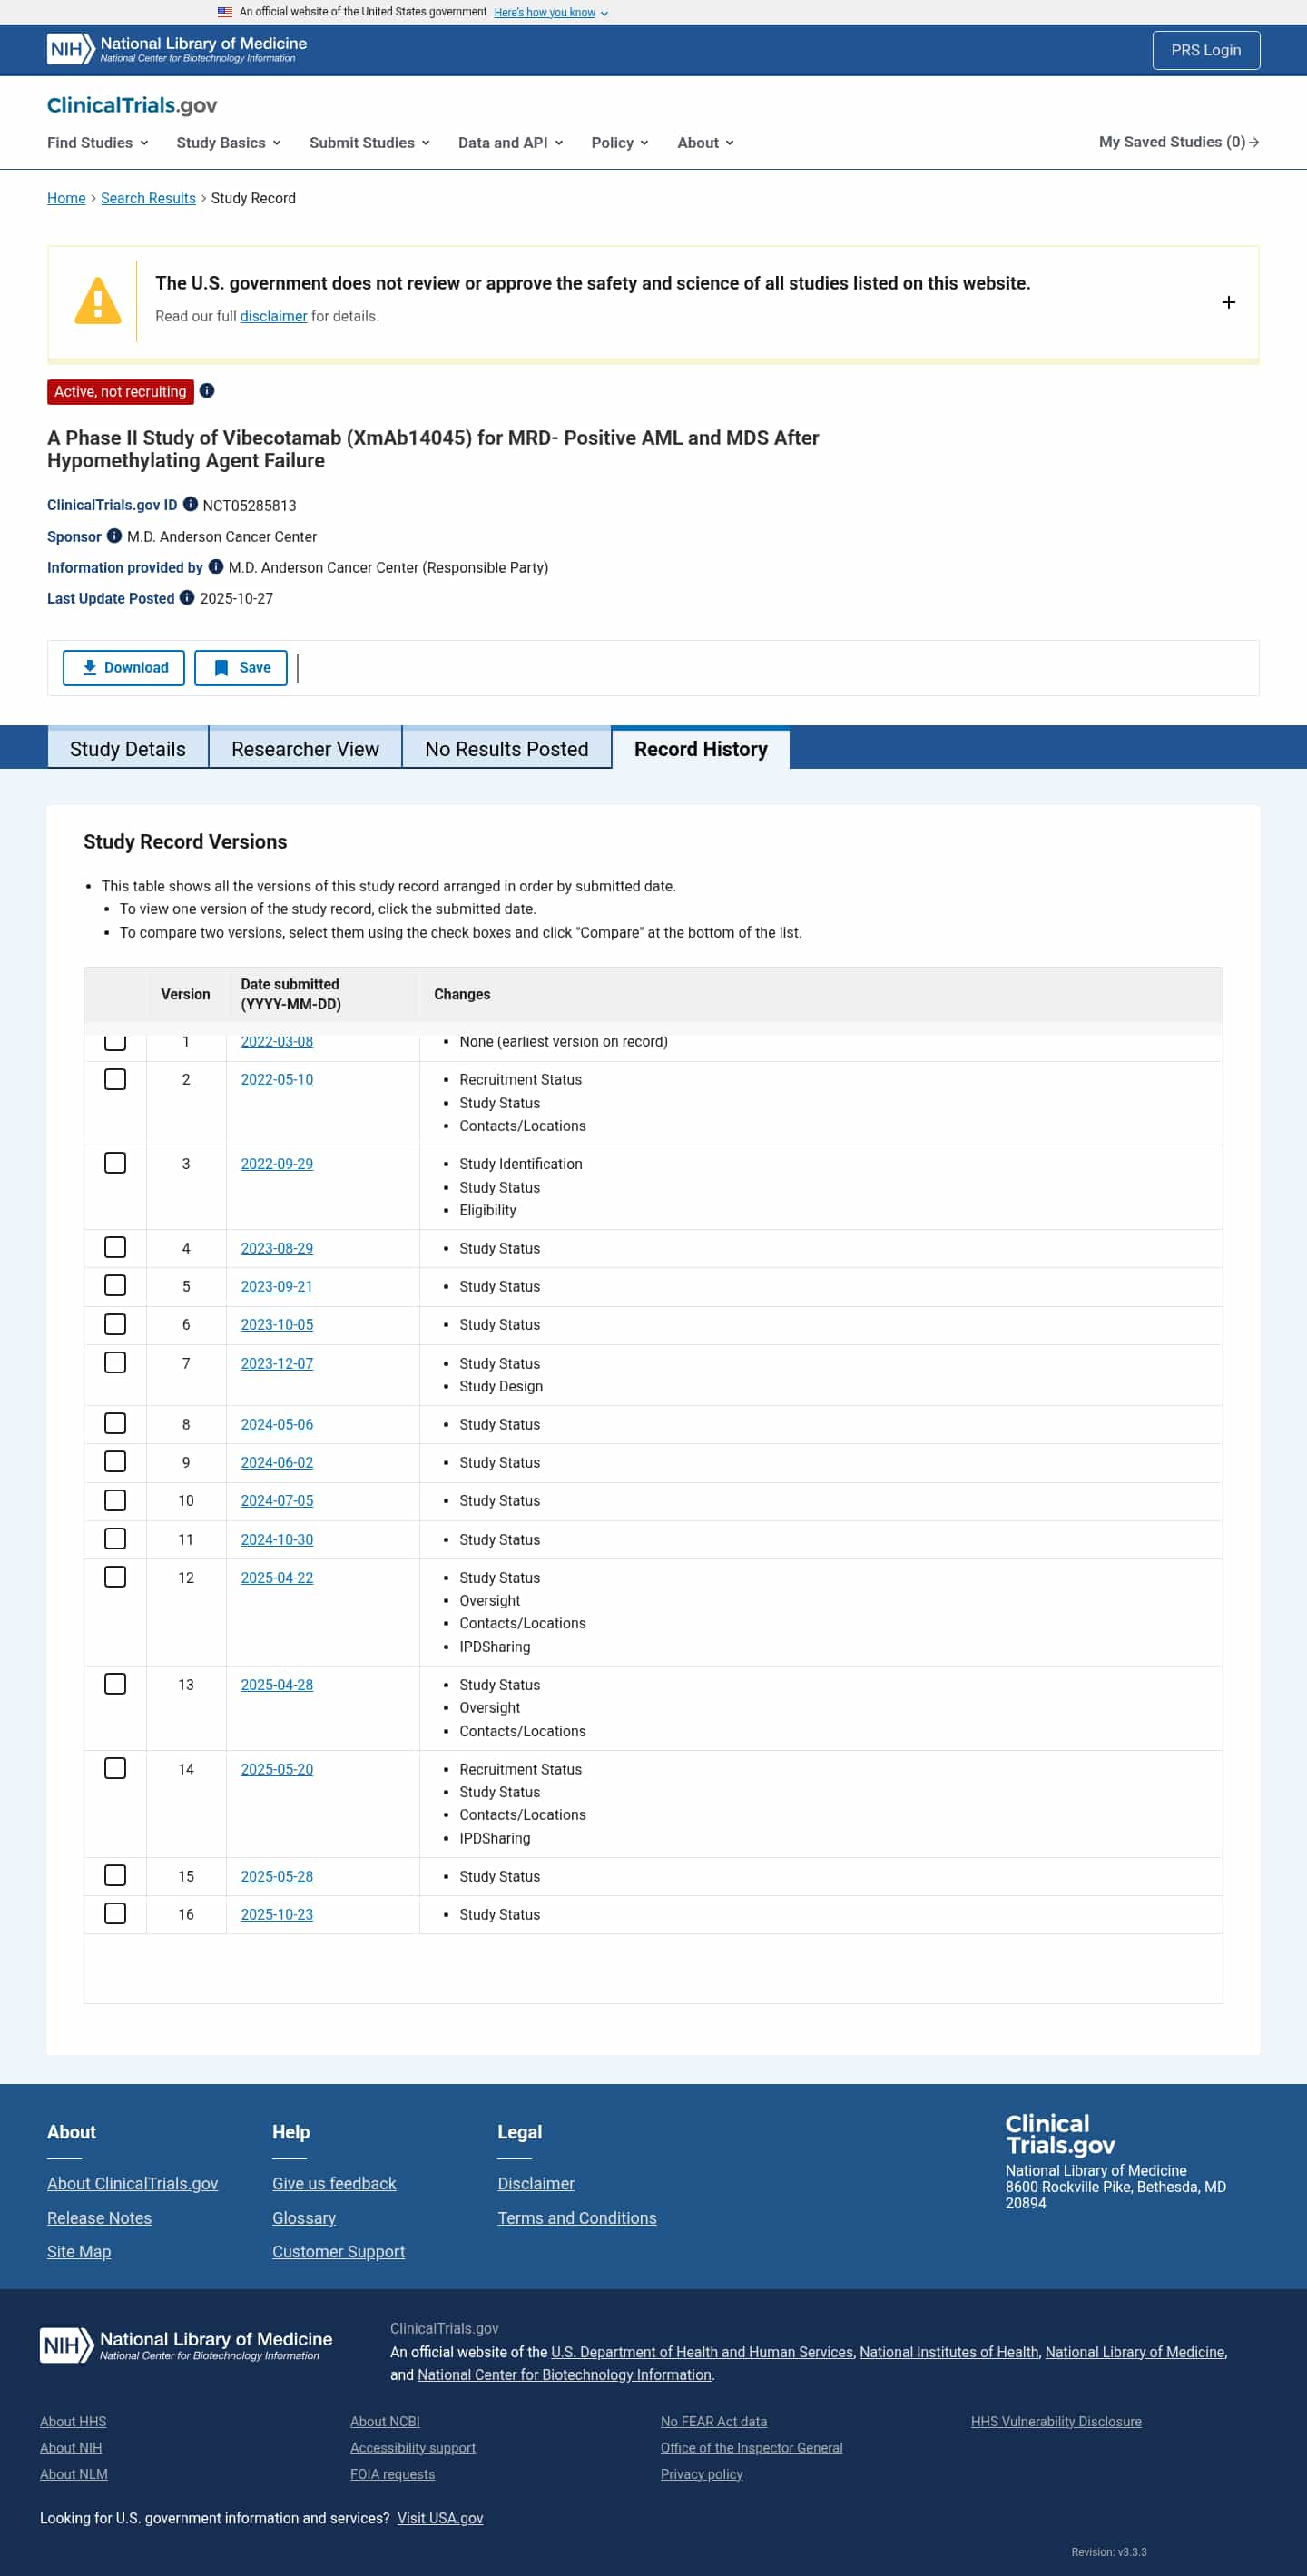This screenshot has width=1307, height=2576.
Task: Expand the disclaimer banner with plus icon
Action: click(1228, 302)
